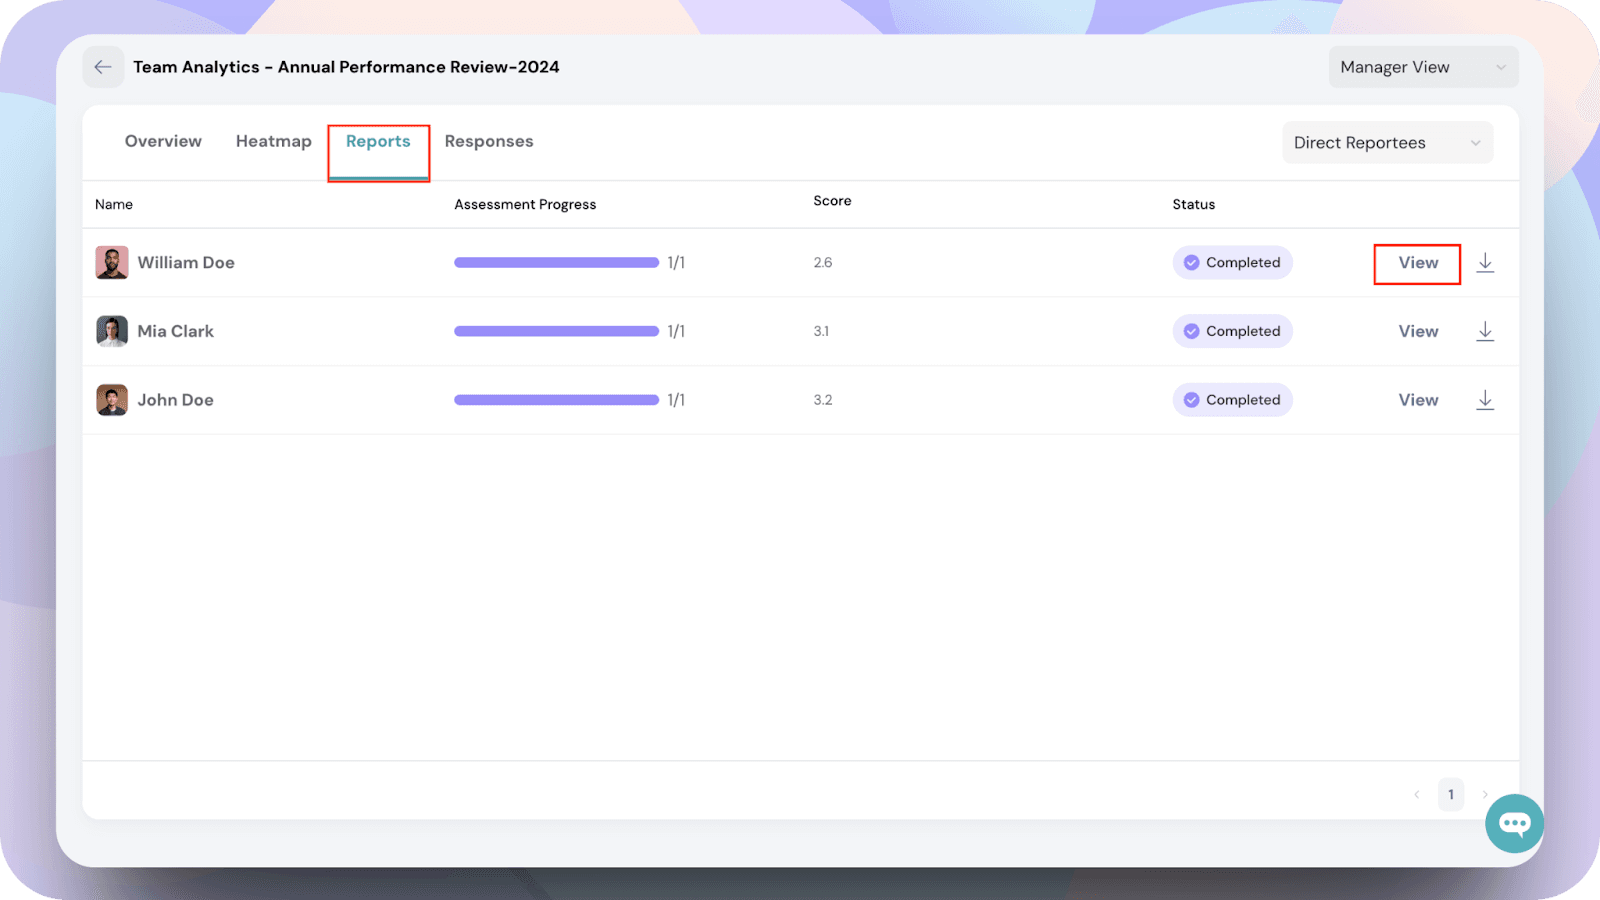This screenshot has width=1600, height=900.
Task: Click the back arrow button
Action: pos(103,67)
